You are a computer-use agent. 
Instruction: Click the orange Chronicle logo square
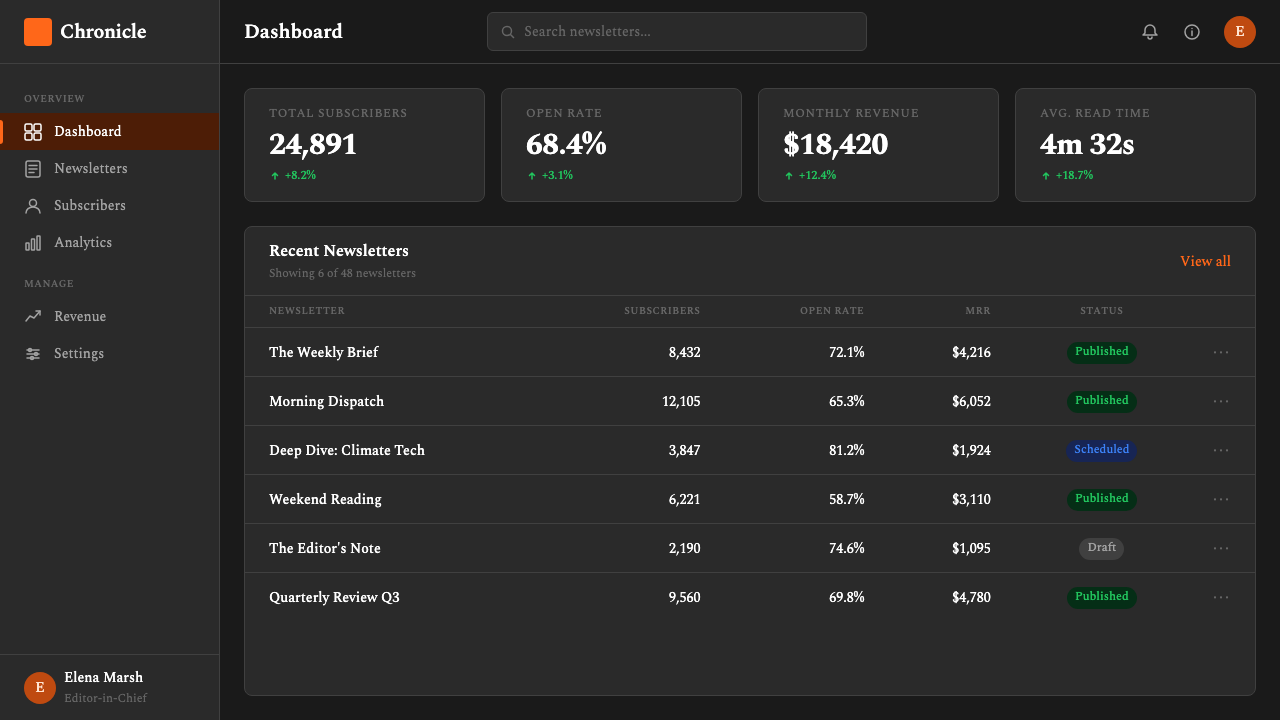coord(38,32)
